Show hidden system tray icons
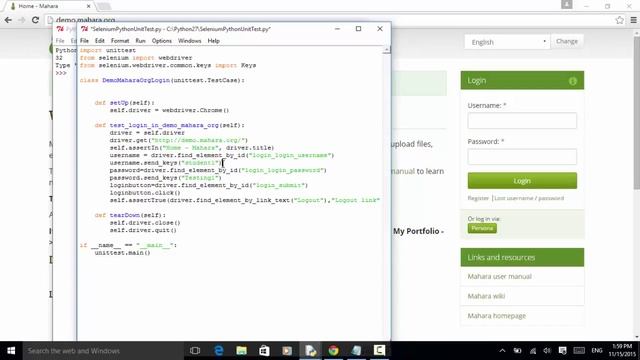Image resolution: width=640 pixels, height=360 pixels. coord(502,351)
